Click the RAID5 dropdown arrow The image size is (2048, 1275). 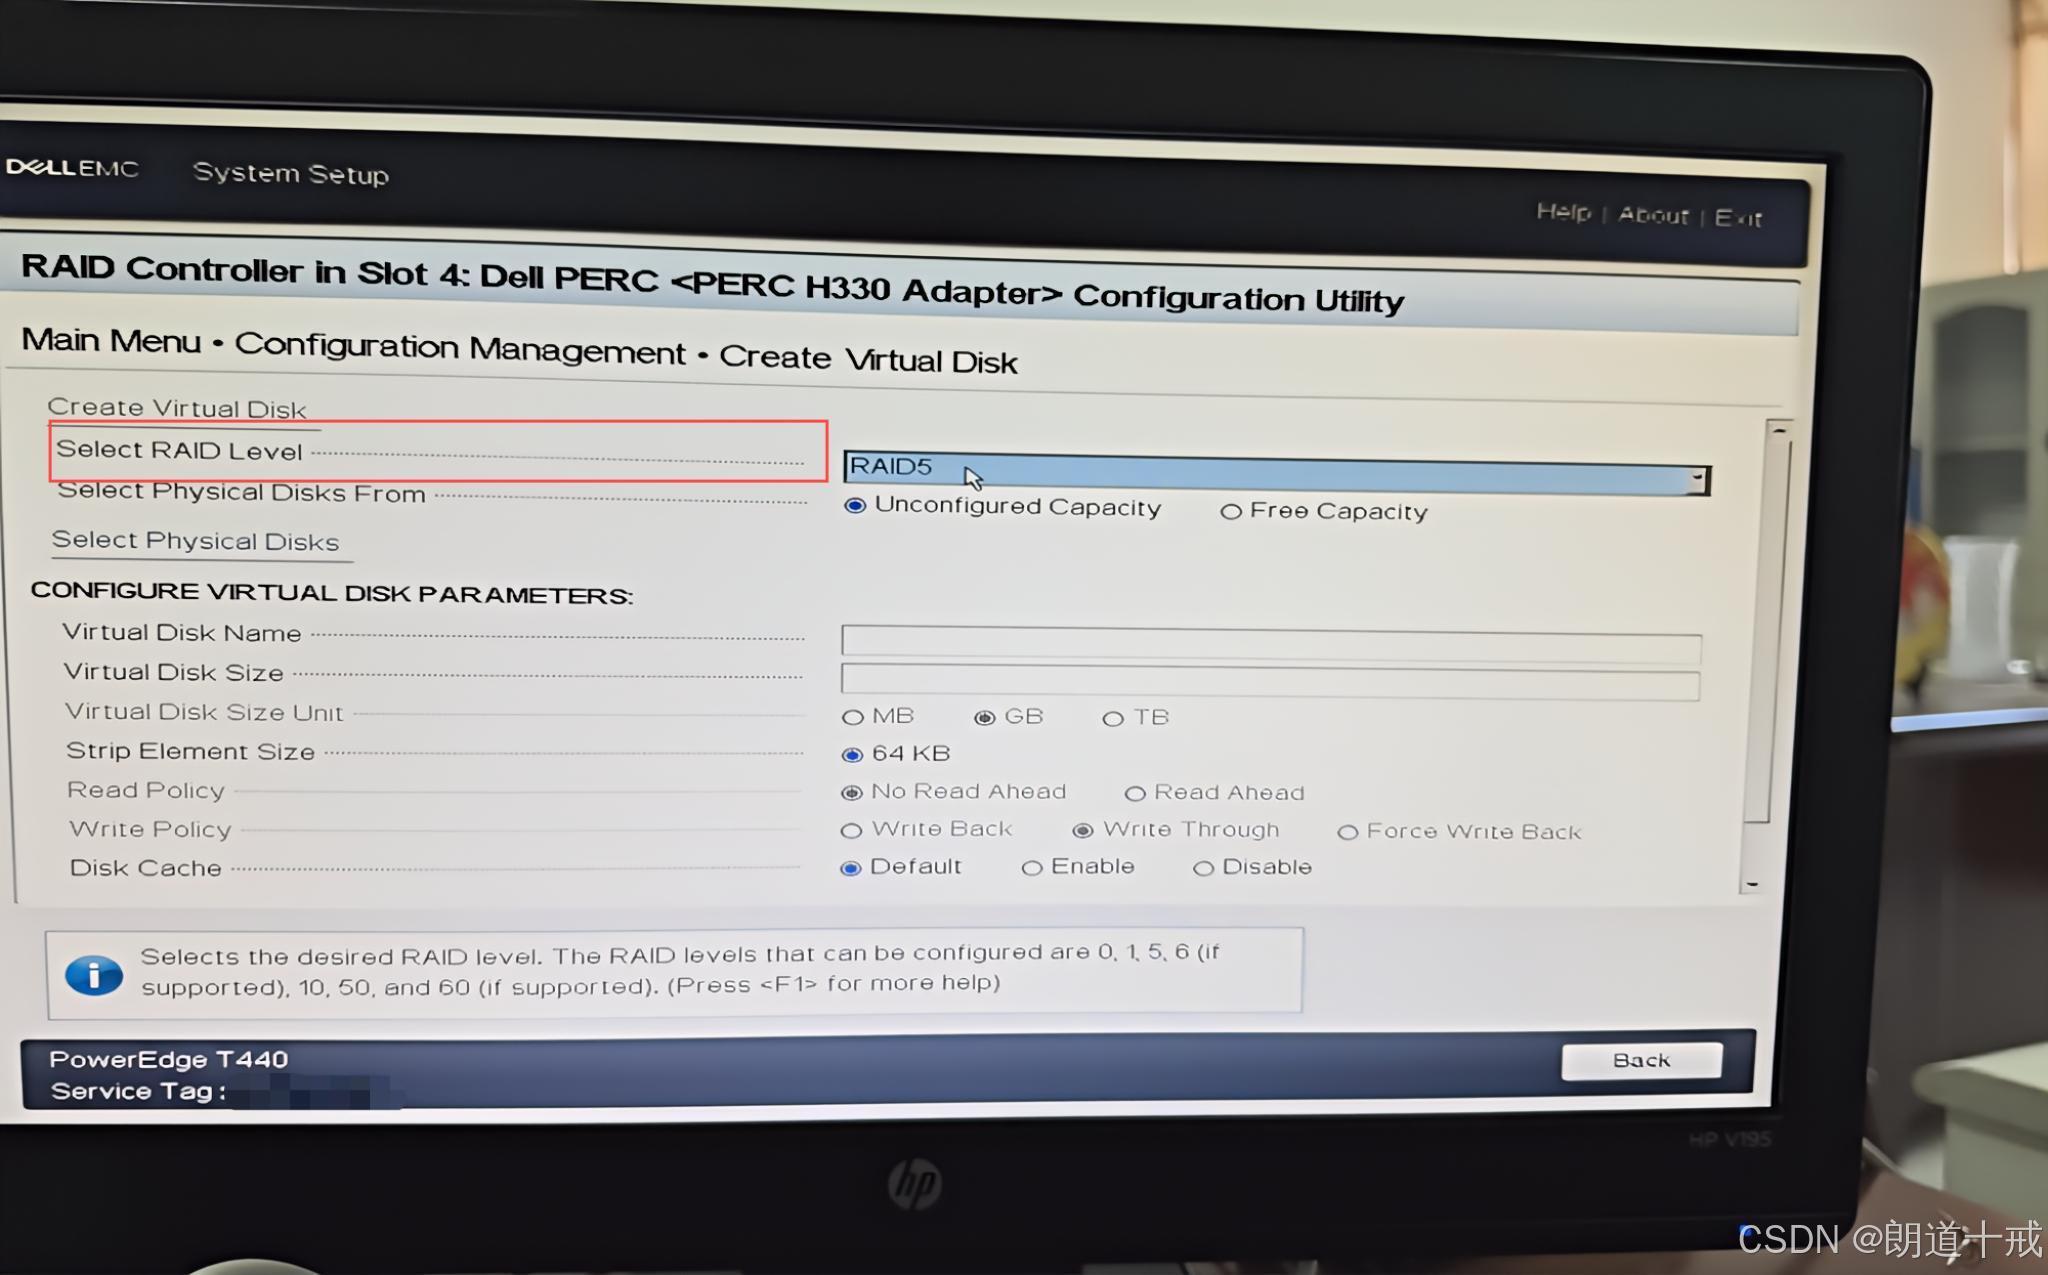point(1698,480)
